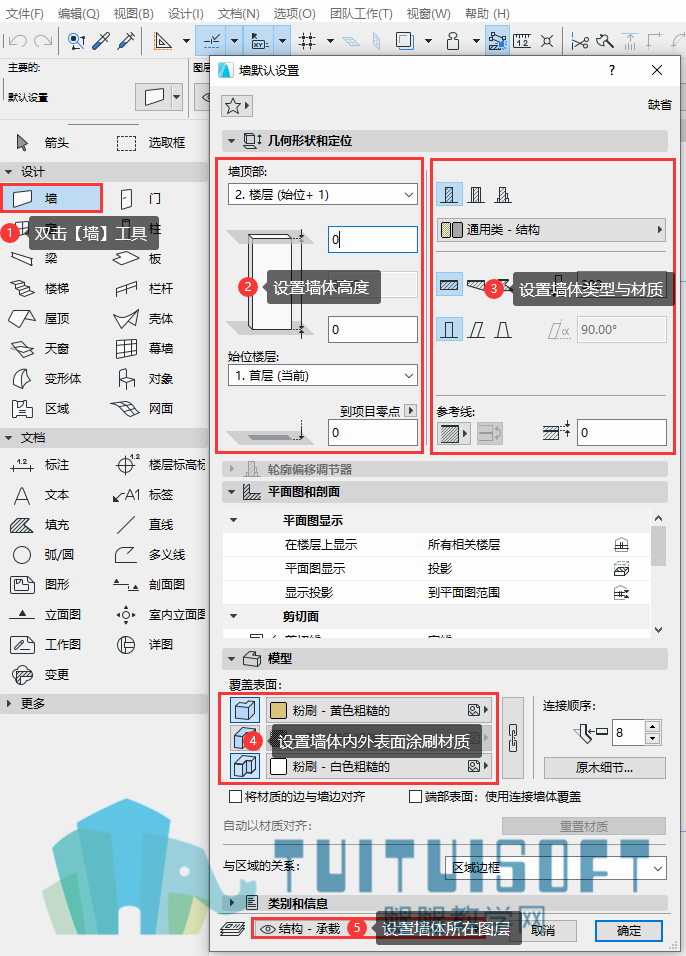Select double-slanted wall profile icon
The height and width of the screenshot is (956, 686).
tap(503, 330)
